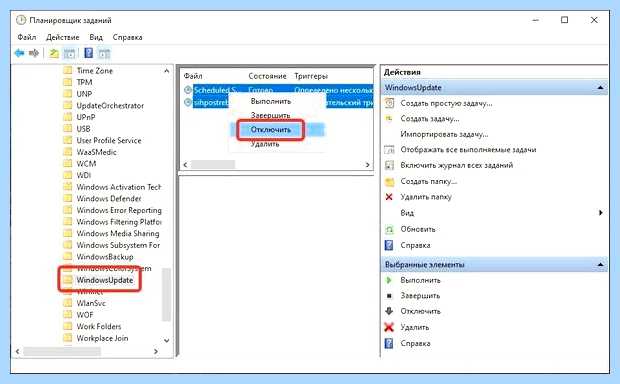Open the Действие menu
620x384 pixels.
(x=62, y=37)
